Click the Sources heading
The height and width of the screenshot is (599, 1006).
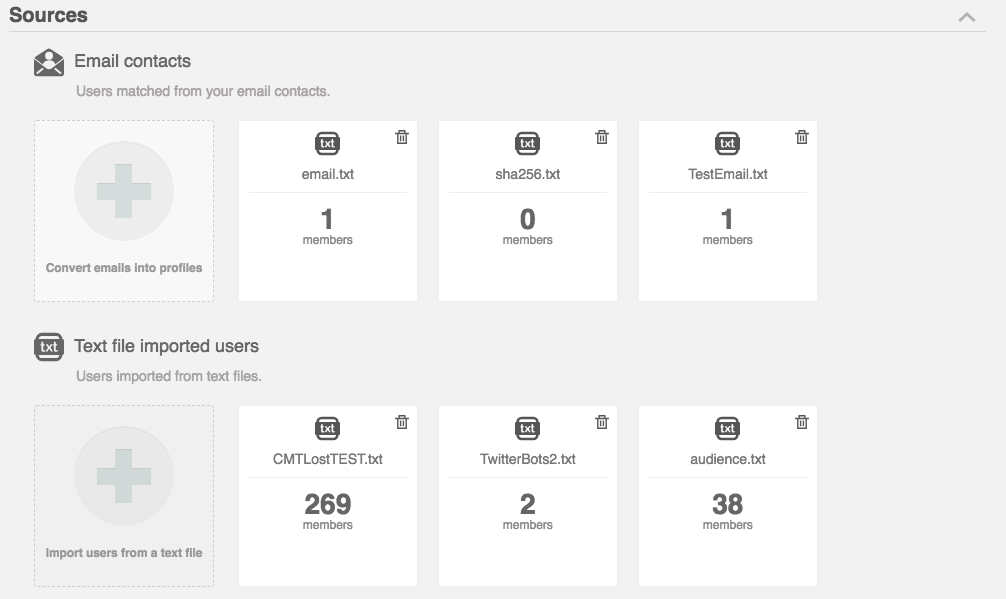click(48, 15)
